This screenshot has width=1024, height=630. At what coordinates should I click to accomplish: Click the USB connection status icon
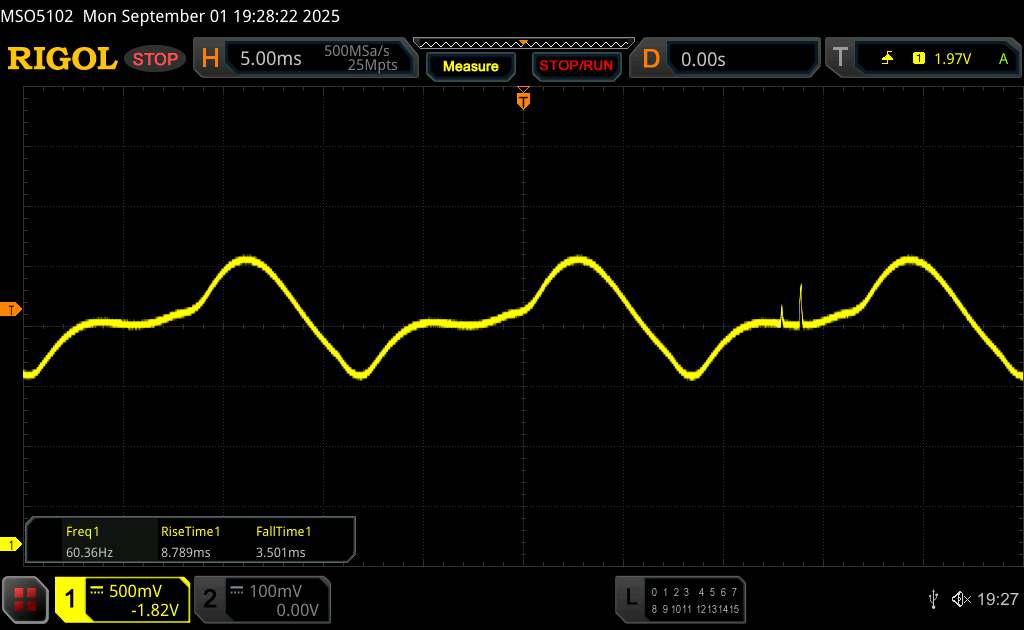[933, 598]
